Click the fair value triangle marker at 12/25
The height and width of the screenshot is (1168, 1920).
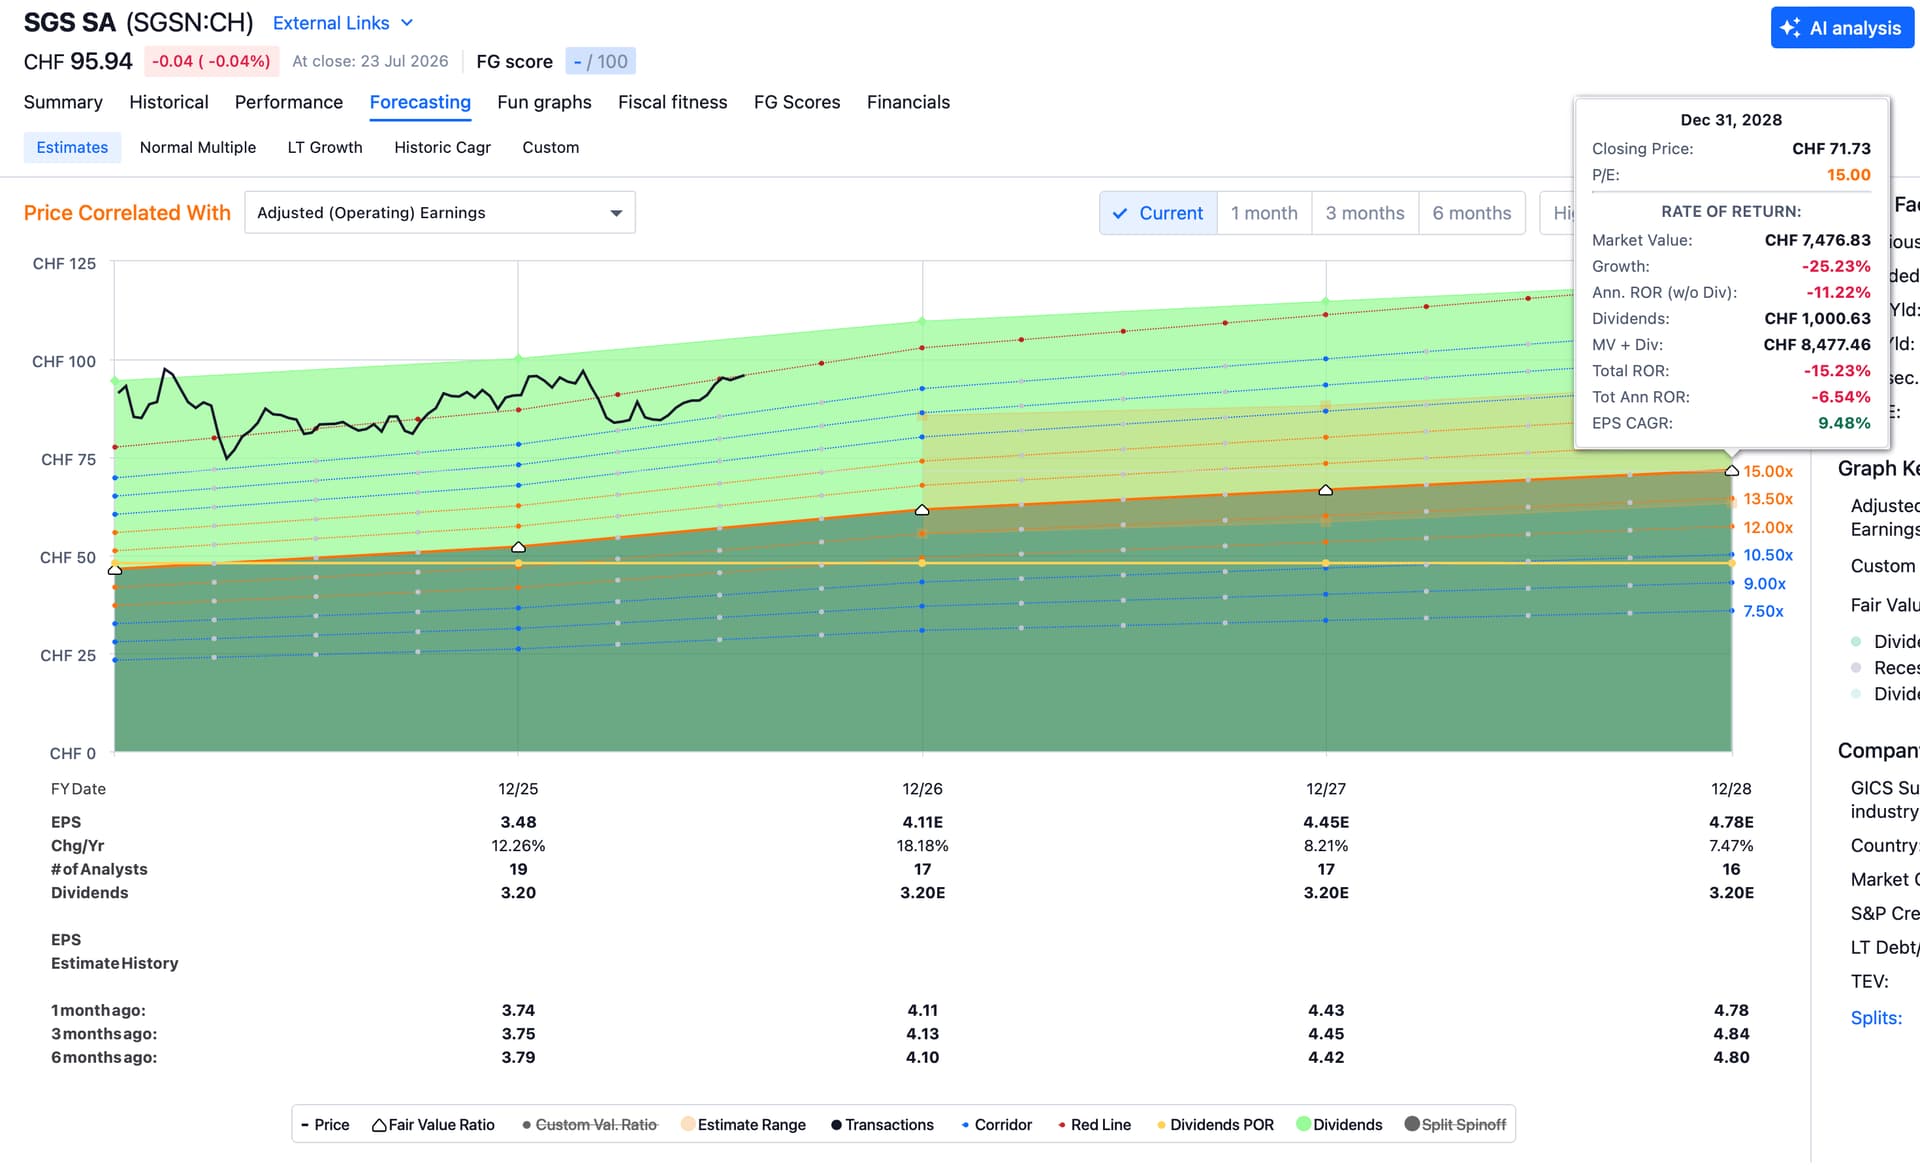click(x=518, y=547)
